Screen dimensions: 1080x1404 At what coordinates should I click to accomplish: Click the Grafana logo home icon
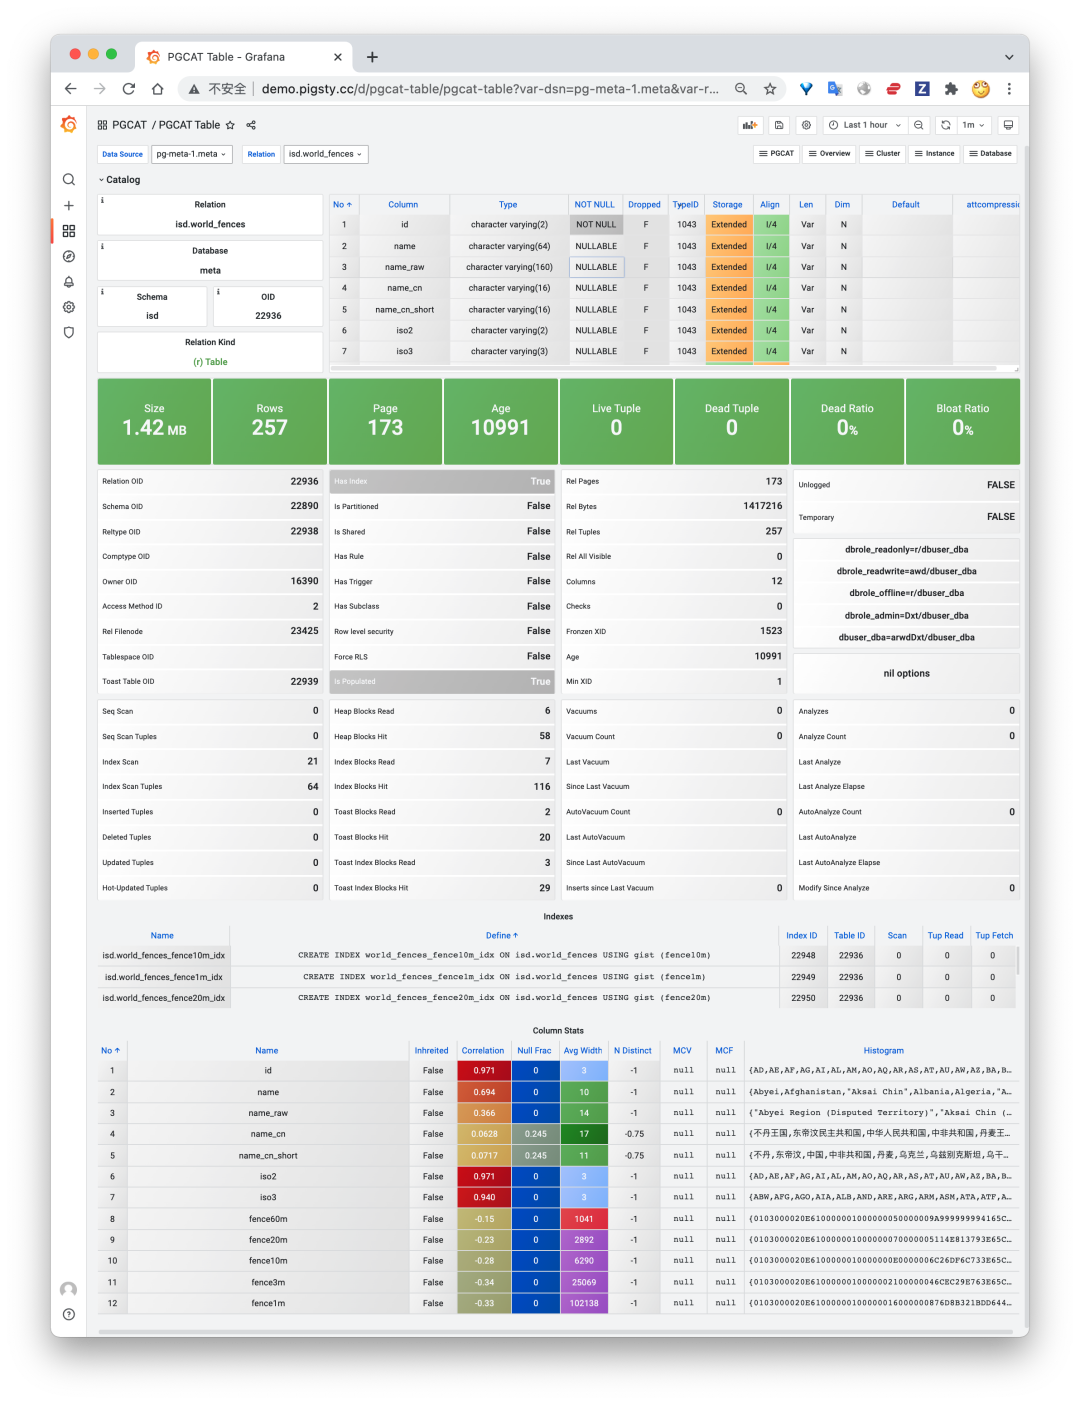[x=68, y=124]
